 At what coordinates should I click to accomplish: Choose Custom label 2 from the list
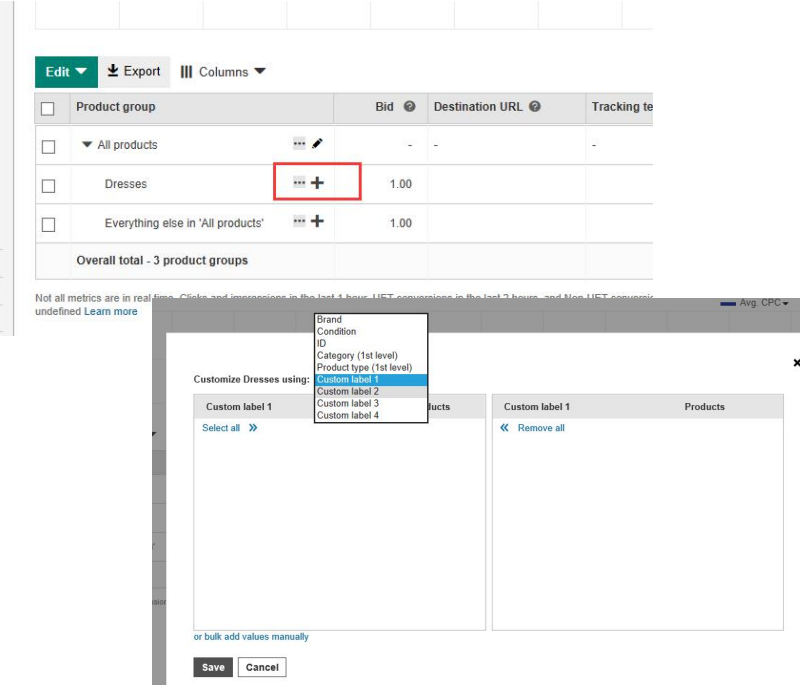(x=348, y=392)
